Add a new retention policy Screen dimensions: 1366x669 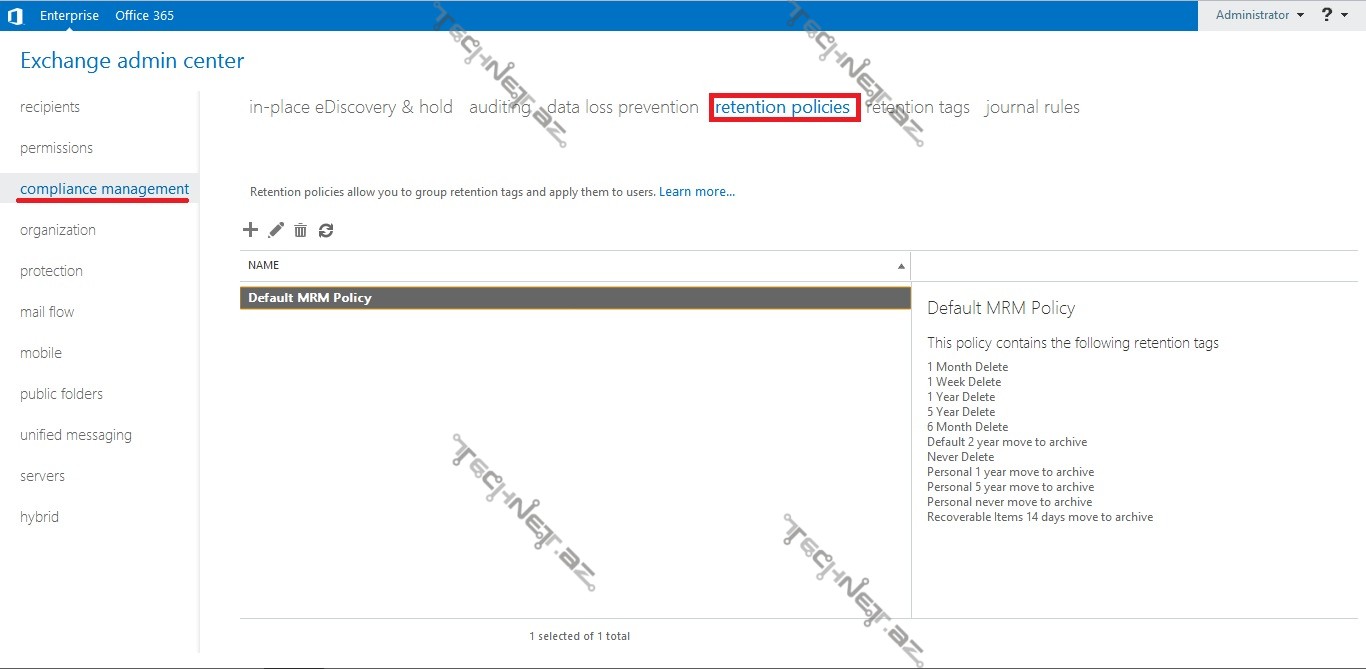click(x=250, y=230)
